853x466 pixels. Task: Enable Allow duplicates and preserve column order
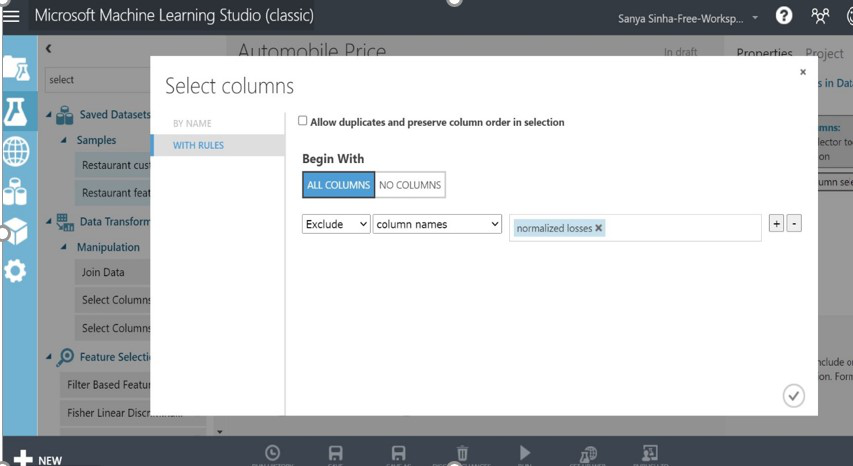click(x=303, y=121)
